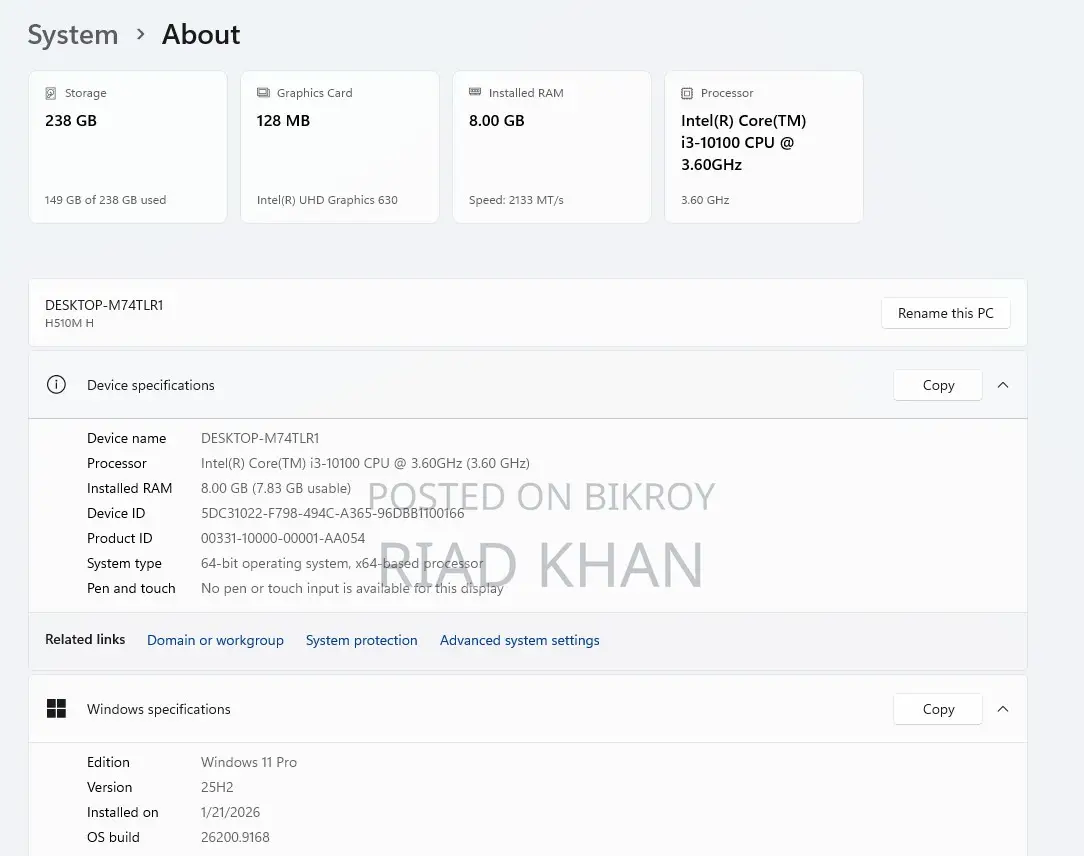Click the Pen and touch value text
Screen dimensions: 1084x856
[352, 588]
